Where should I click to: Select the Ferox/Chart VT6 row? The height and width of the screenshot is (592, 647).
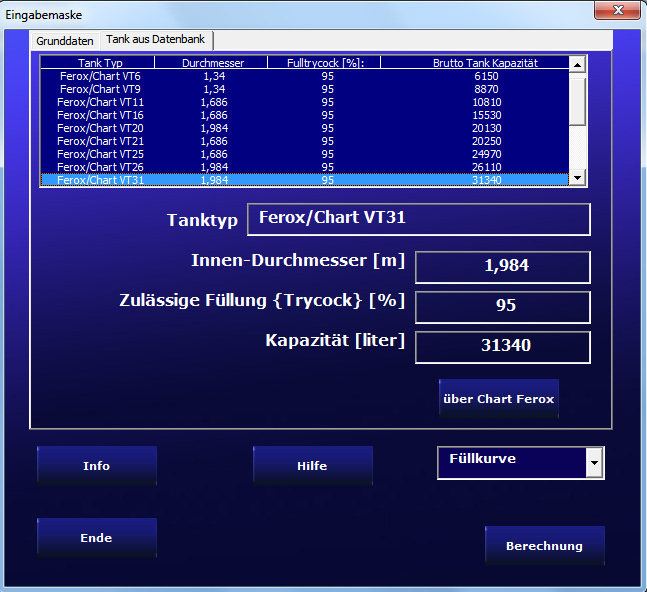[x=305, y=76]
